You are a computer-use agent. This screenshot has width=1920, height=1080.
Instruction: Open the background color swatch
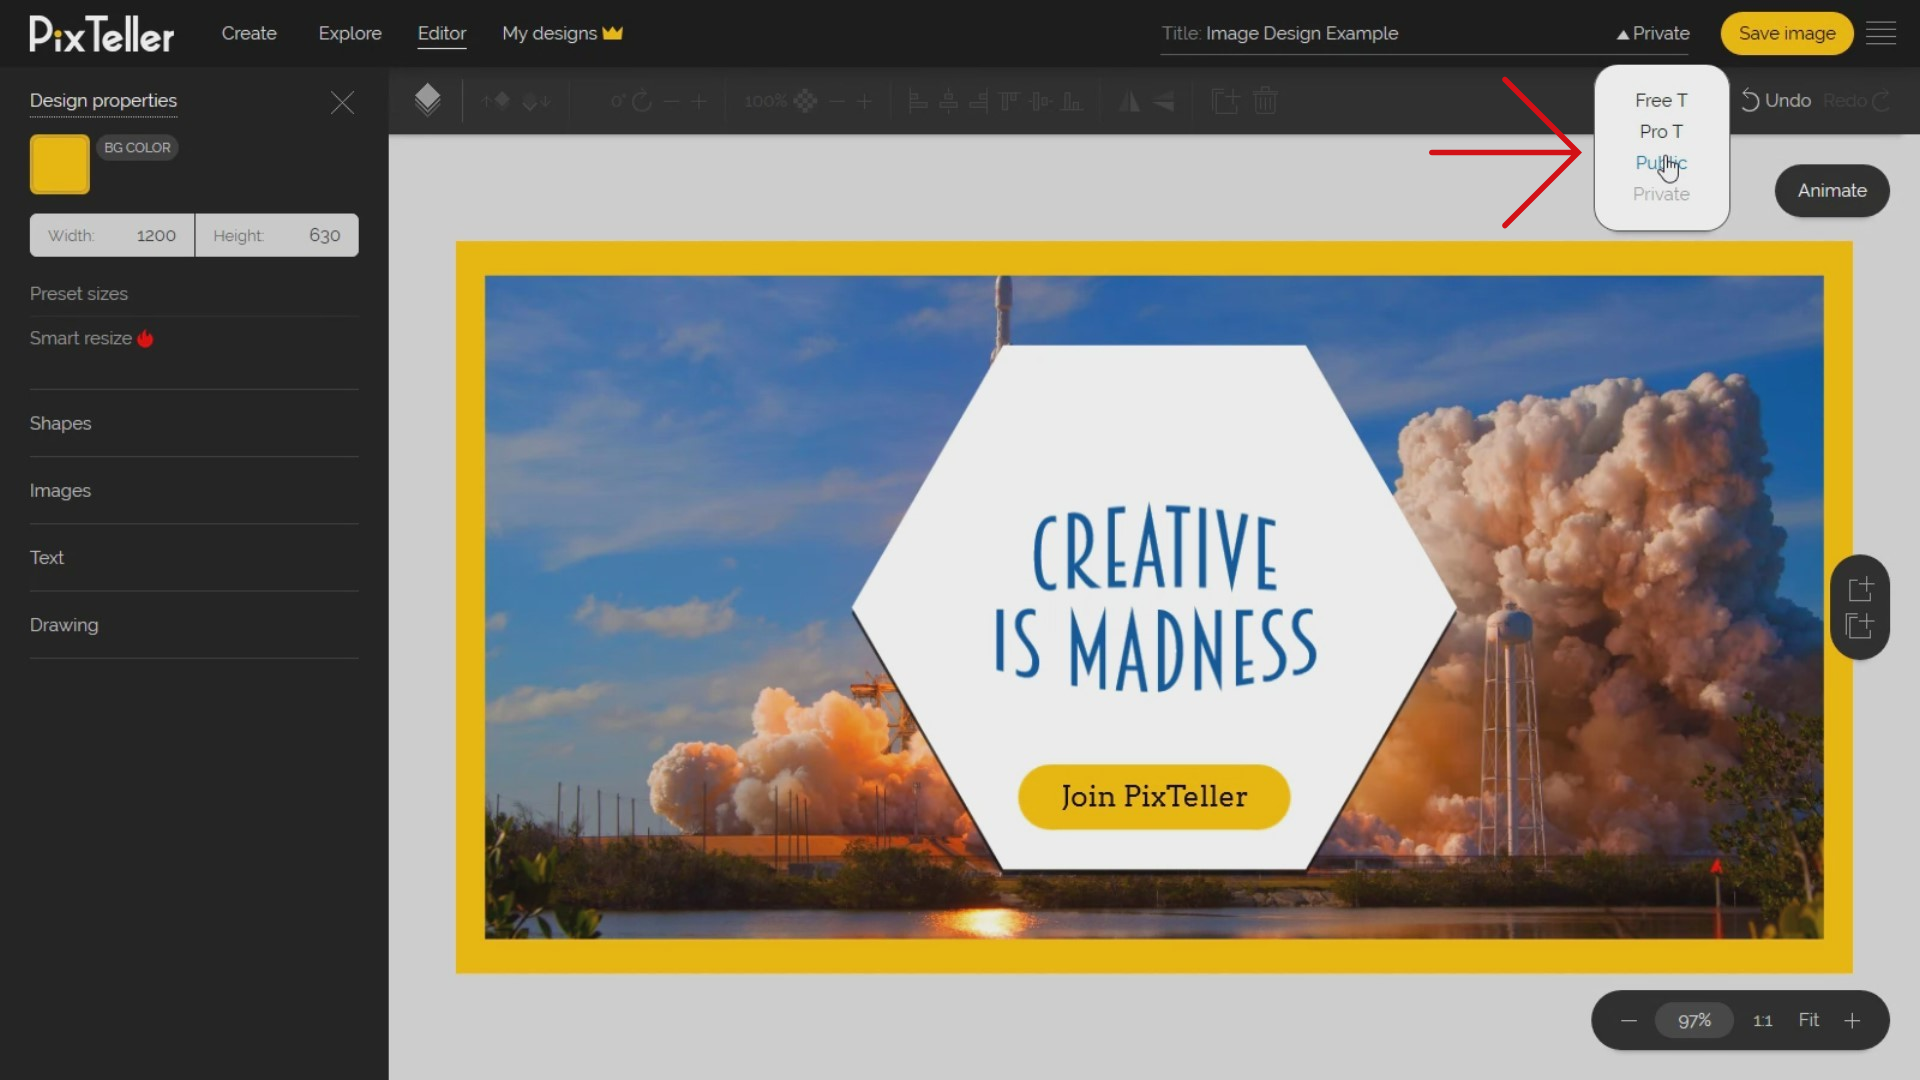coord(60,164)
